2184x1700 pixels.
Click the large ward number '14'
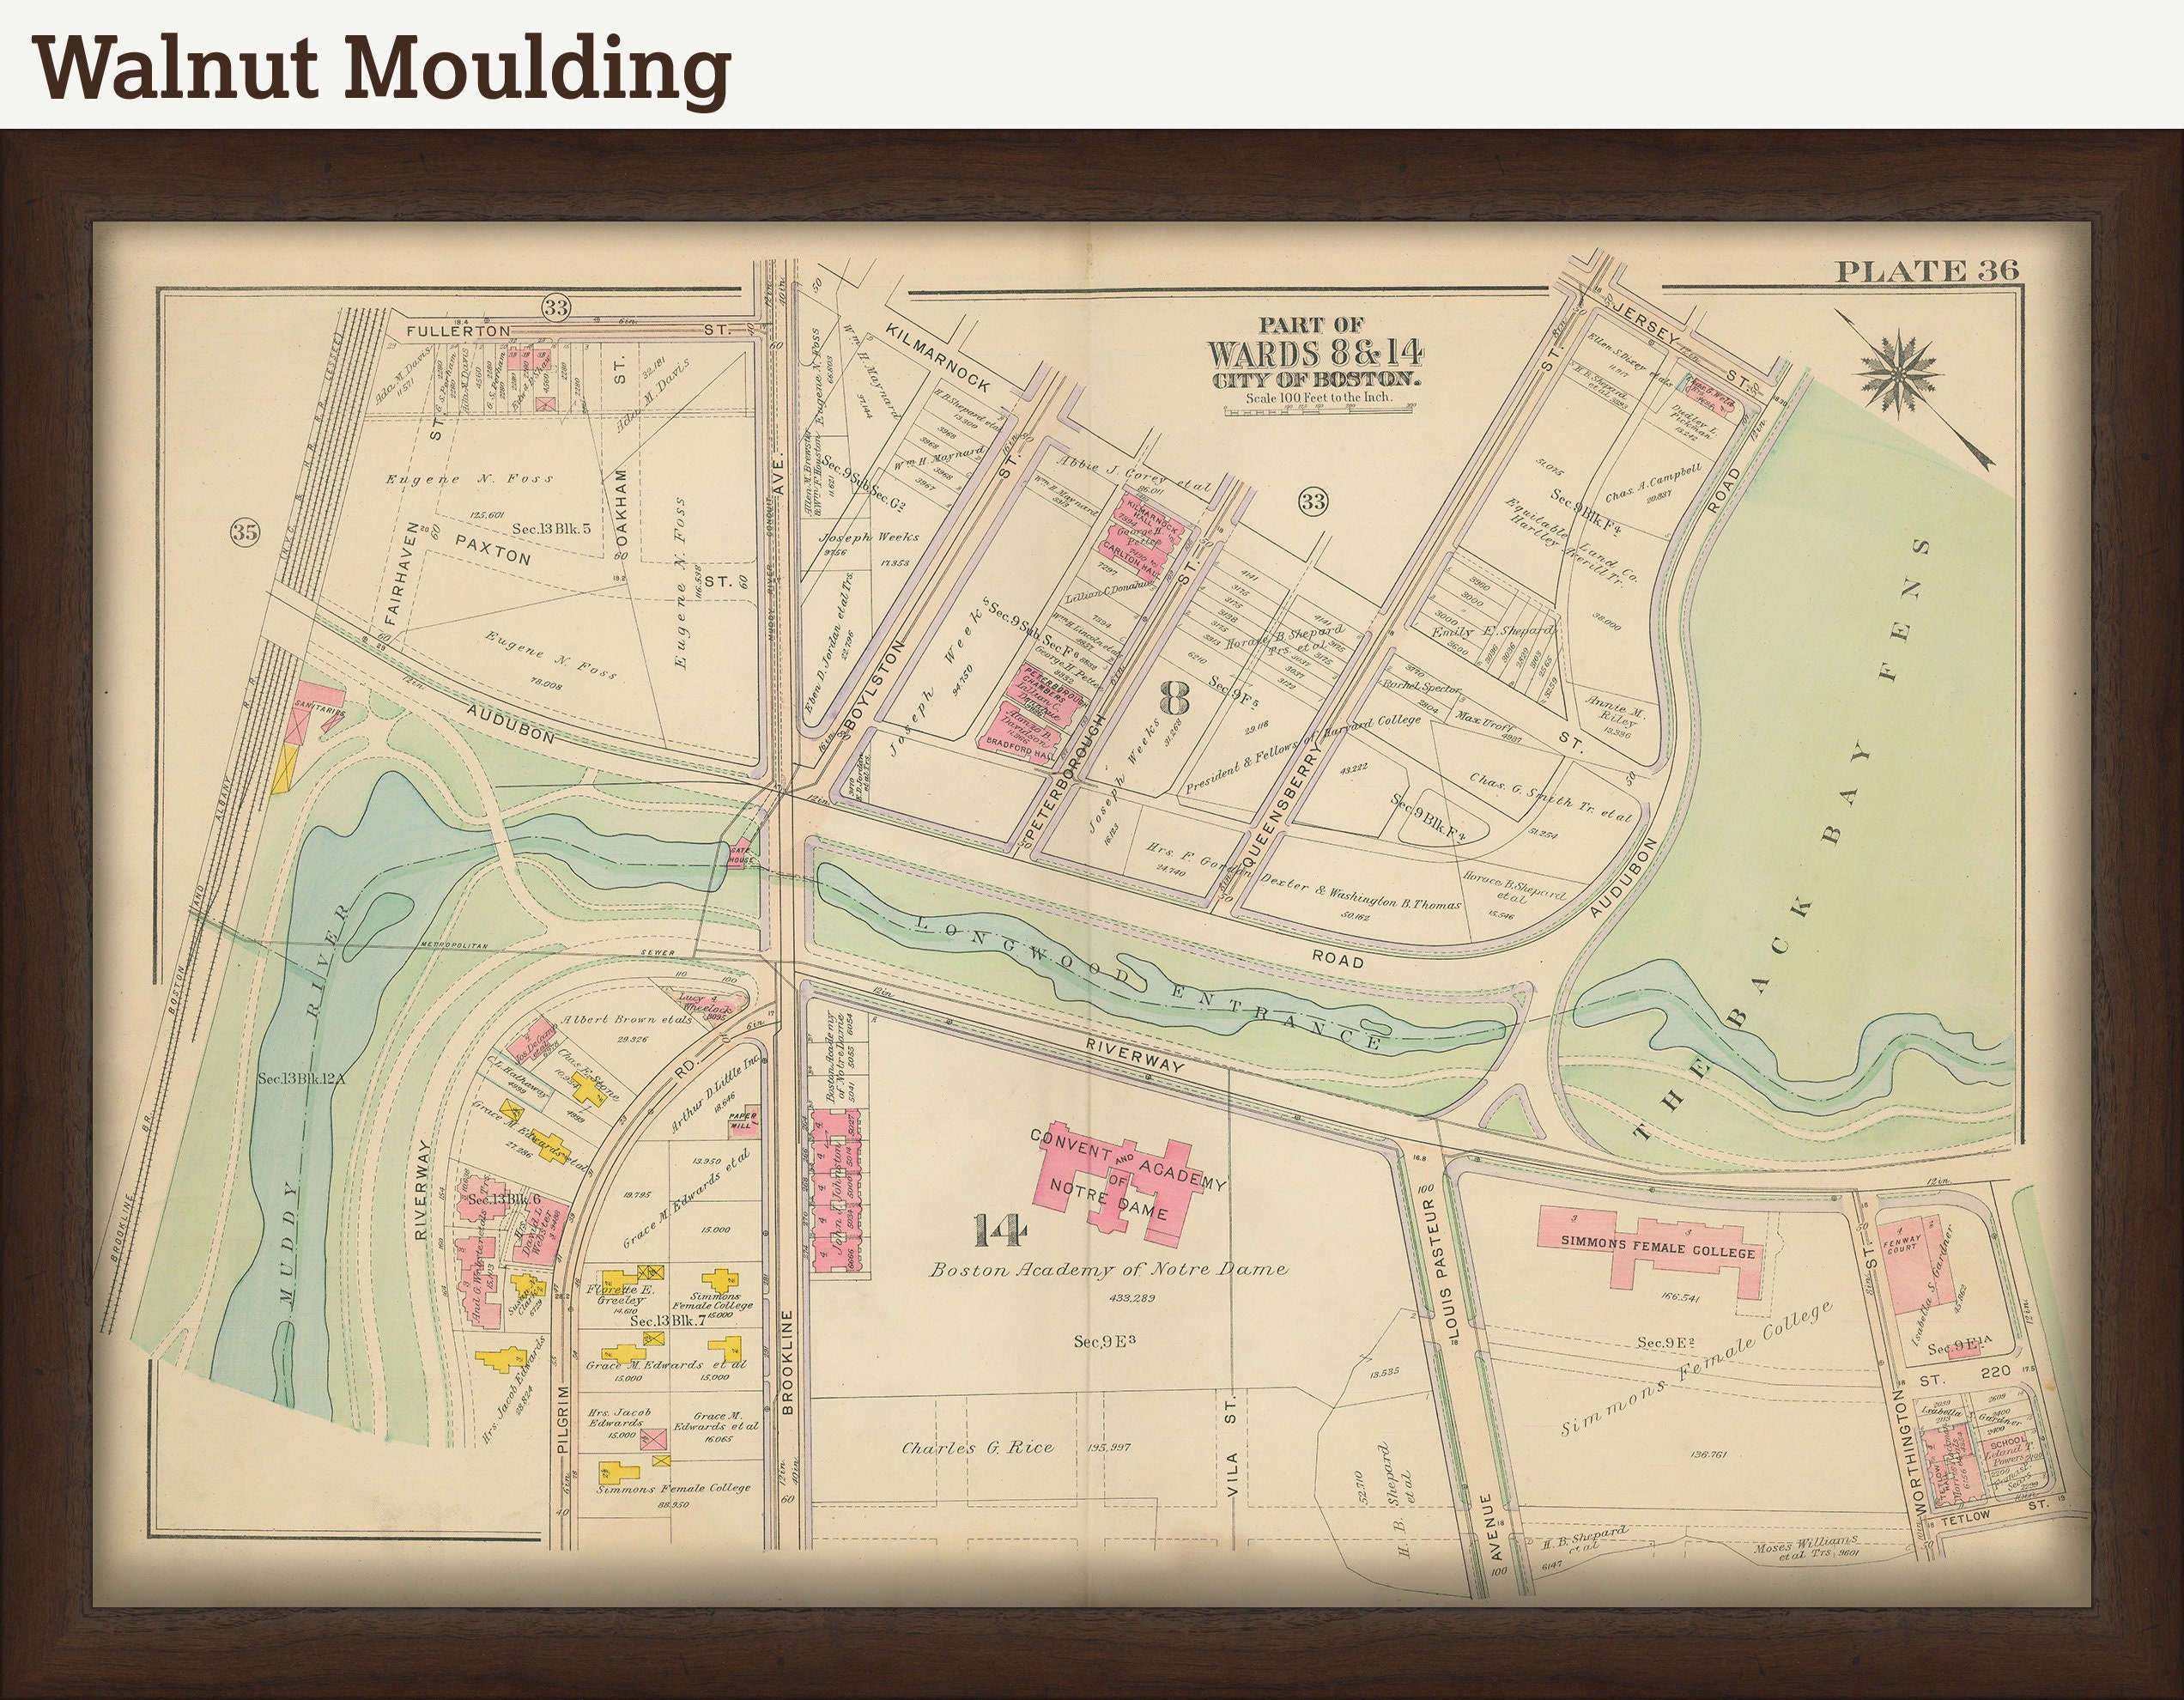pyautogui.click(x=999, y=1230)
